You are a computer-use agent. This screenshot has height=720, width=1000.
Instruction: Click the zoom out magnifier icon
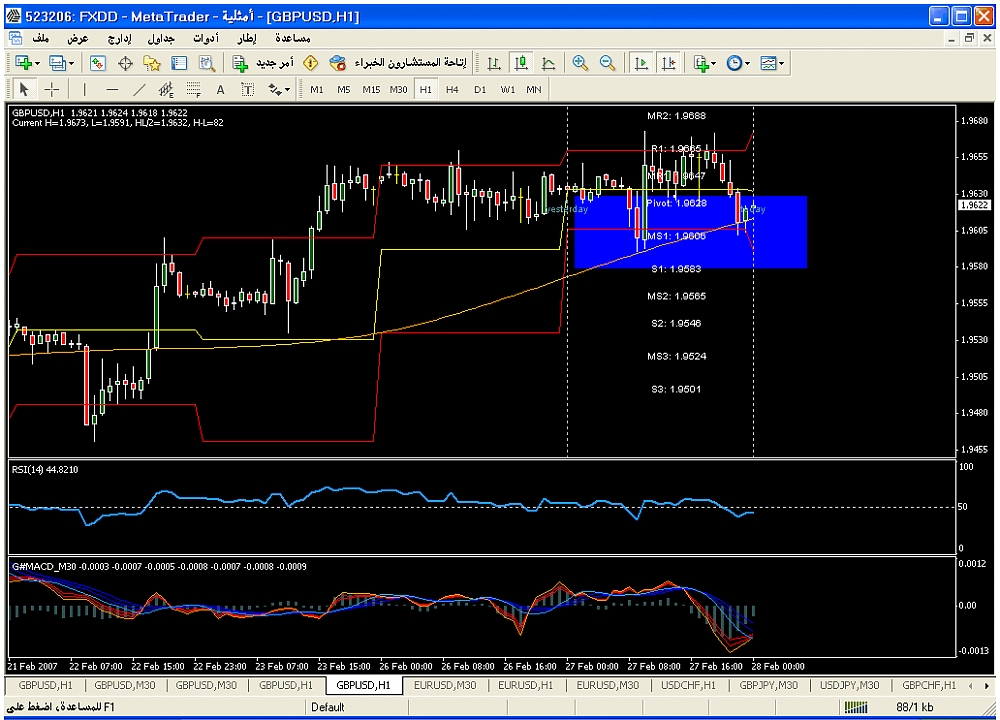tap(607, 63)
